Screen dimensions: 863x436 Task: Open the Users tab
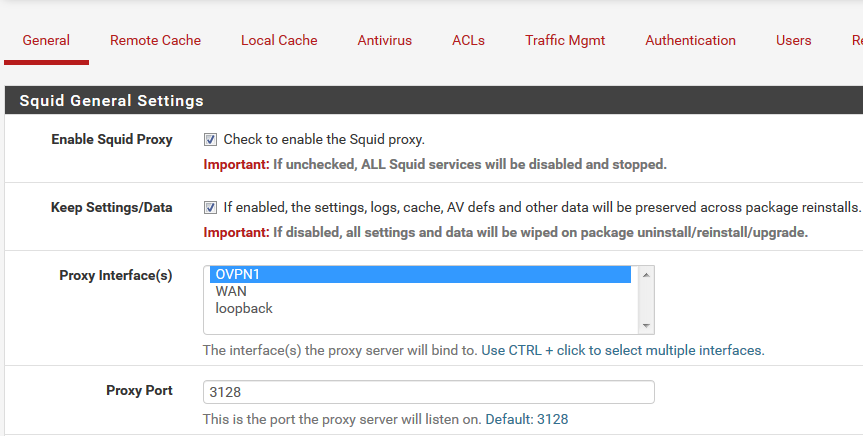[x=794, y=41]
